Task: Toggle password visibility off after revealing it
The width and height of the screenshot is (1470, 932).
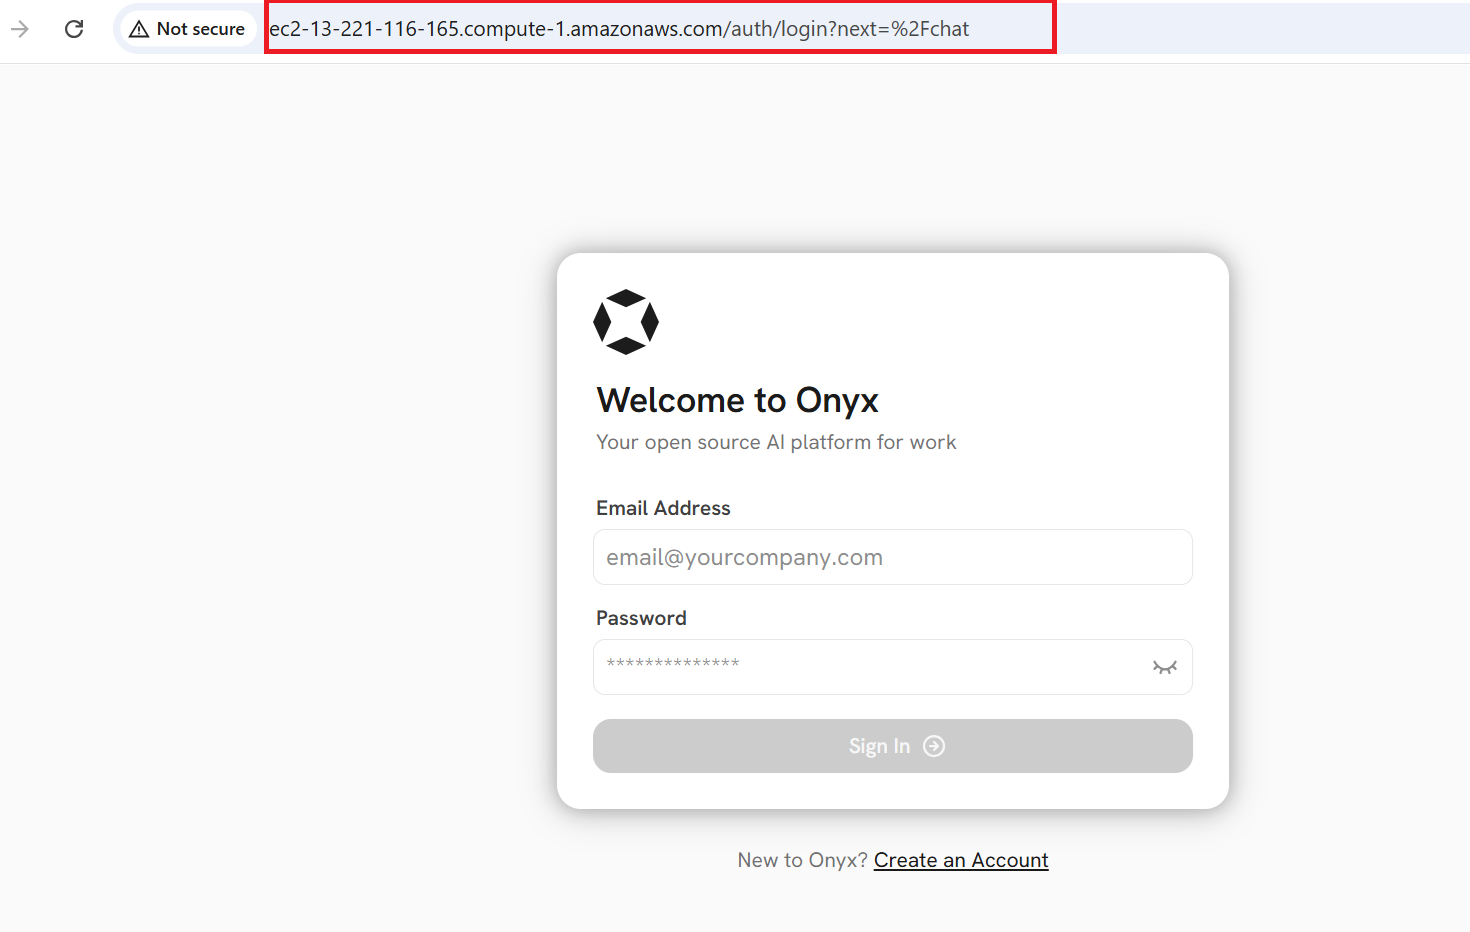Action: 1164,666
